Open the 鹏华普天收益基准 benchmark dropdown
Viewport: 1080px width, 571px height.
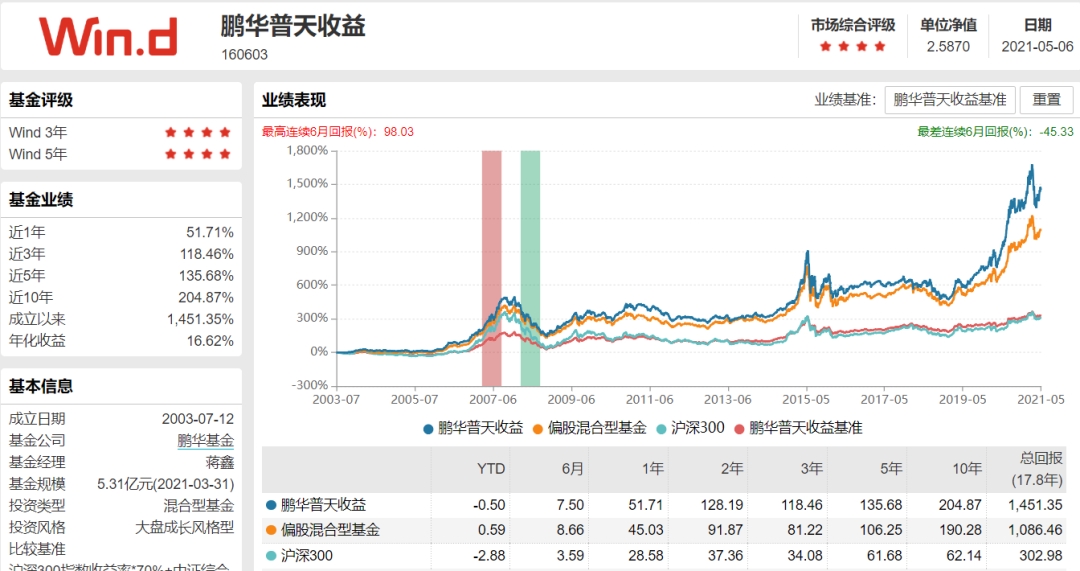[950, 100]
